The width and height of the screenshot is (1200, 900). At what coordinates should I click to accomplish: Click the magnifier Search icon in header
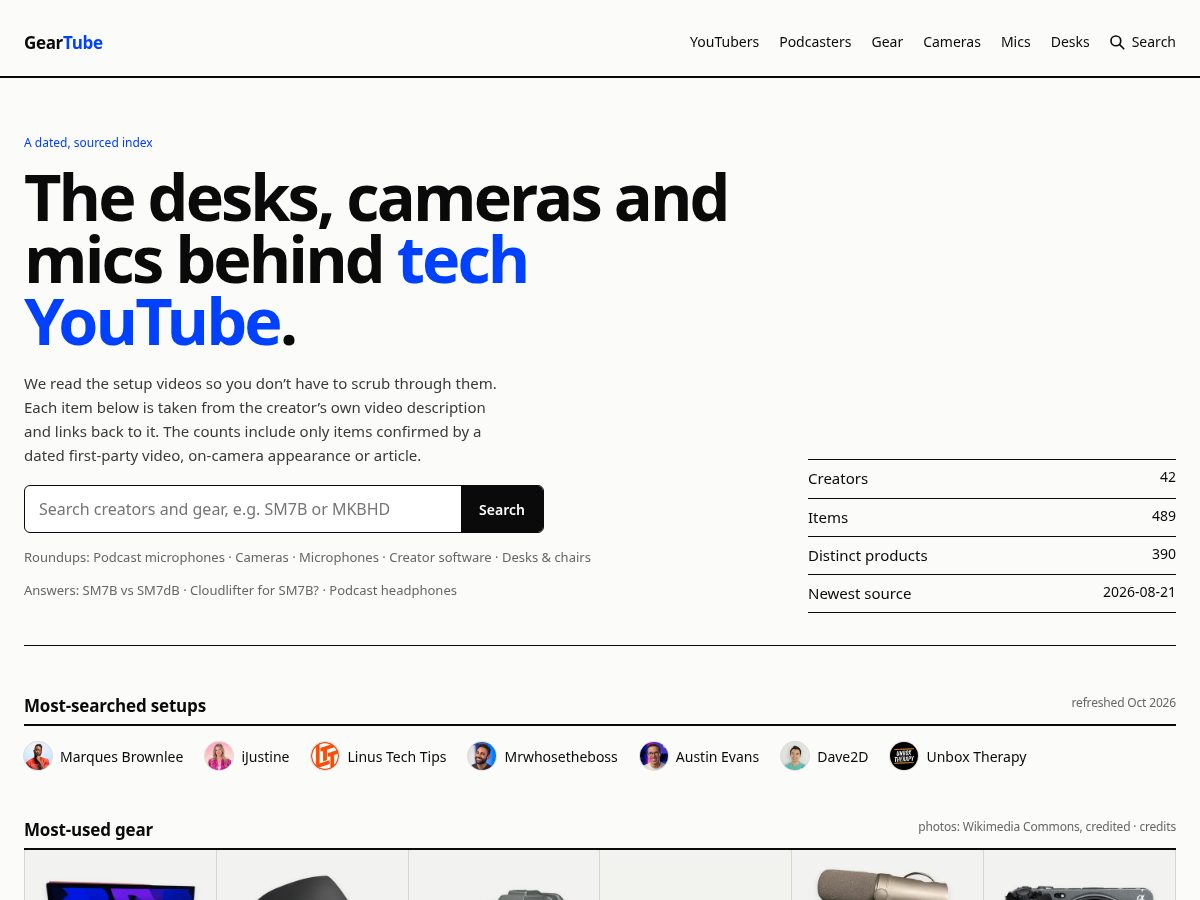(1117, 42)
